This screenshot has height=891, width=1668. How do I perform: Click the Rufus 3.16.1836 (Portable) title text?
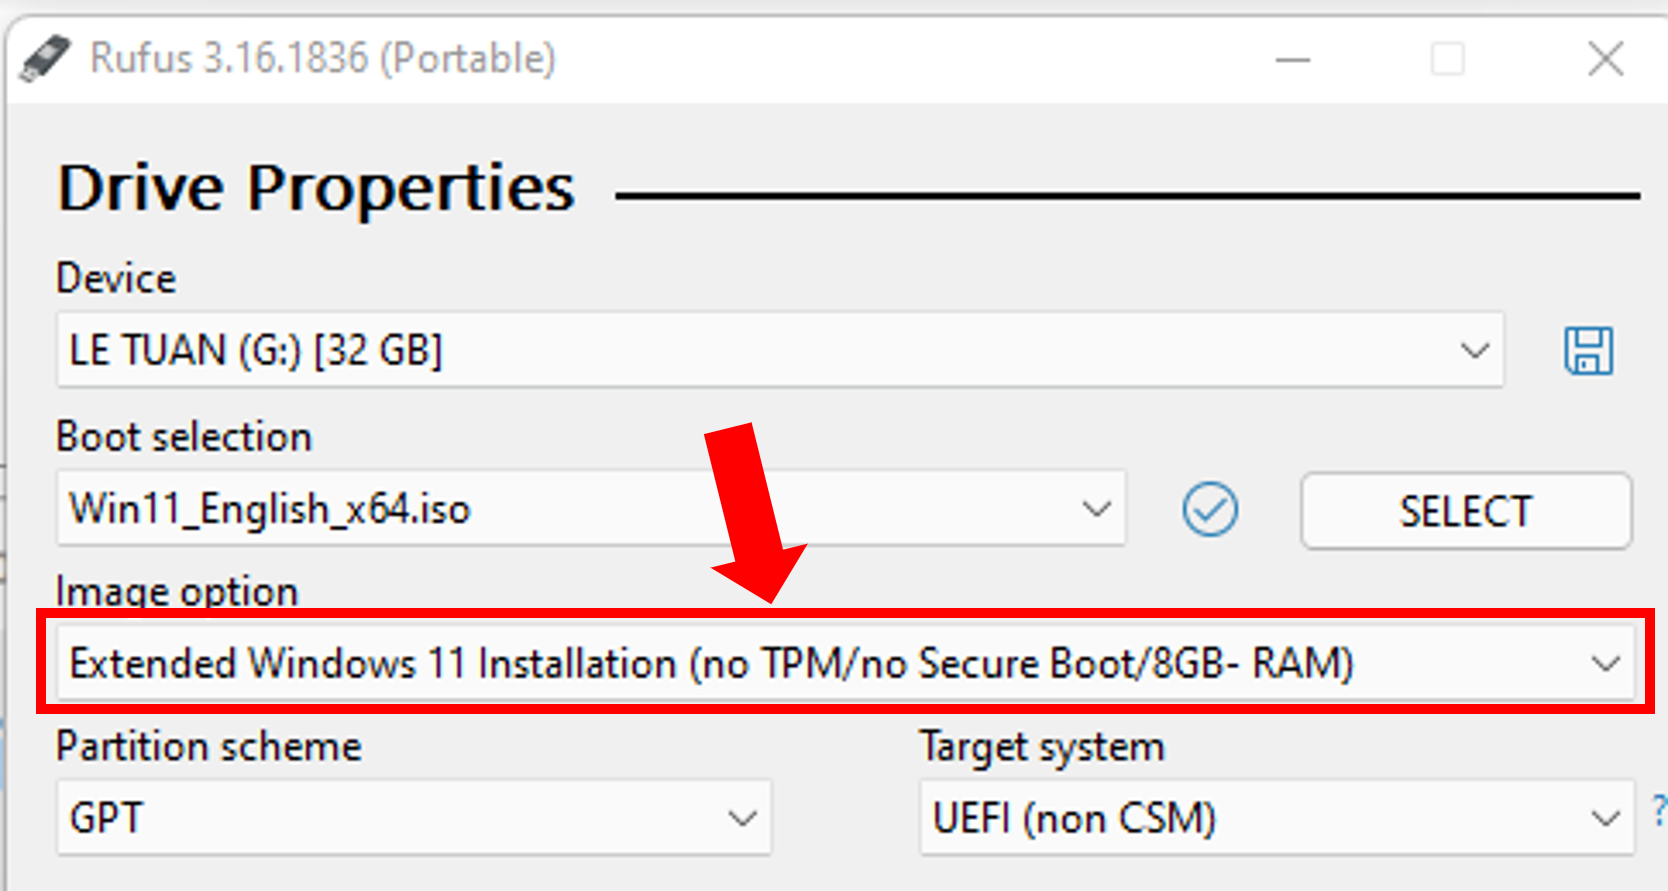click(323, 58)
